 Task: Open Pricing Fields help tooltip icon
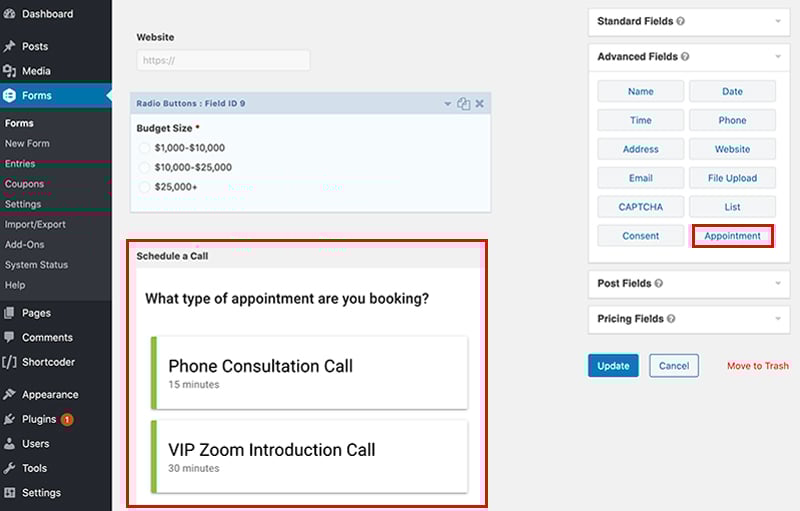[x=671, y=319]
